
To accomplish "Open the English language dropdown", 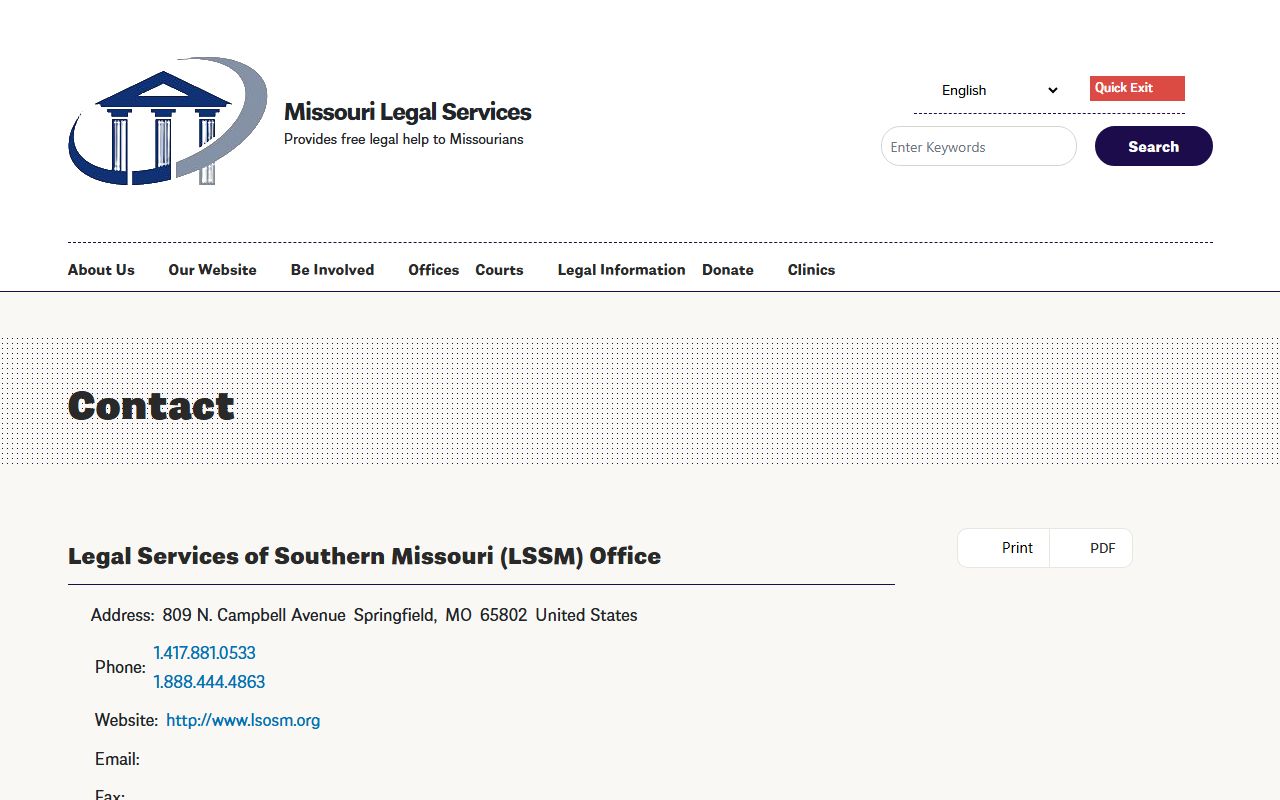I will [x=999, y=90].
